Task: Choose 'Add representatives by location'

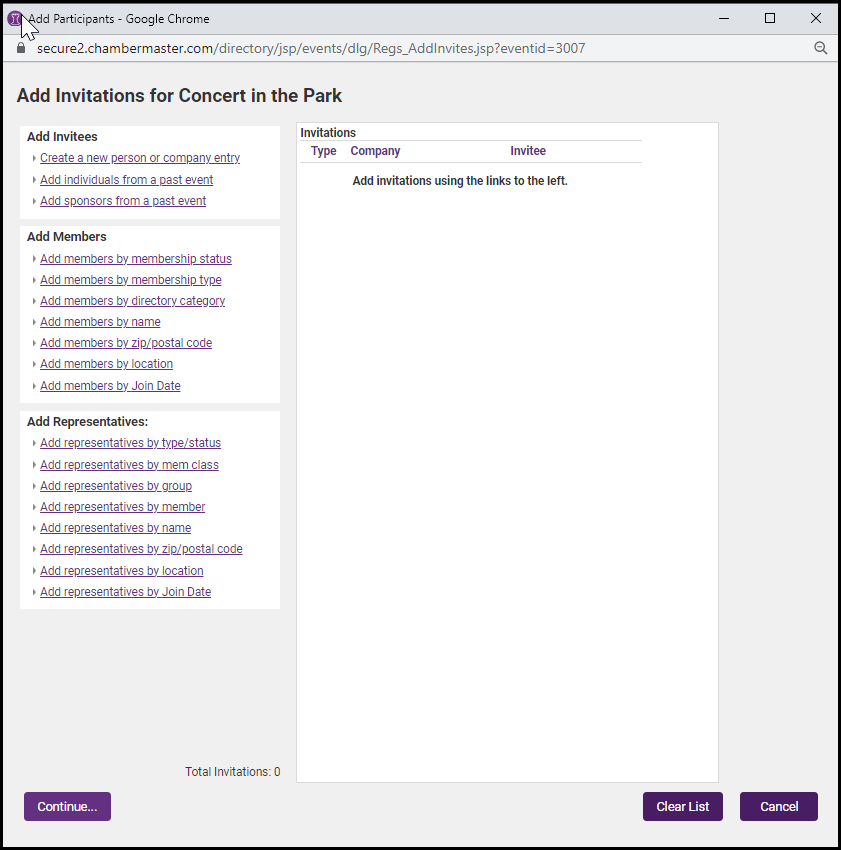Action: (x=121, y=571)
